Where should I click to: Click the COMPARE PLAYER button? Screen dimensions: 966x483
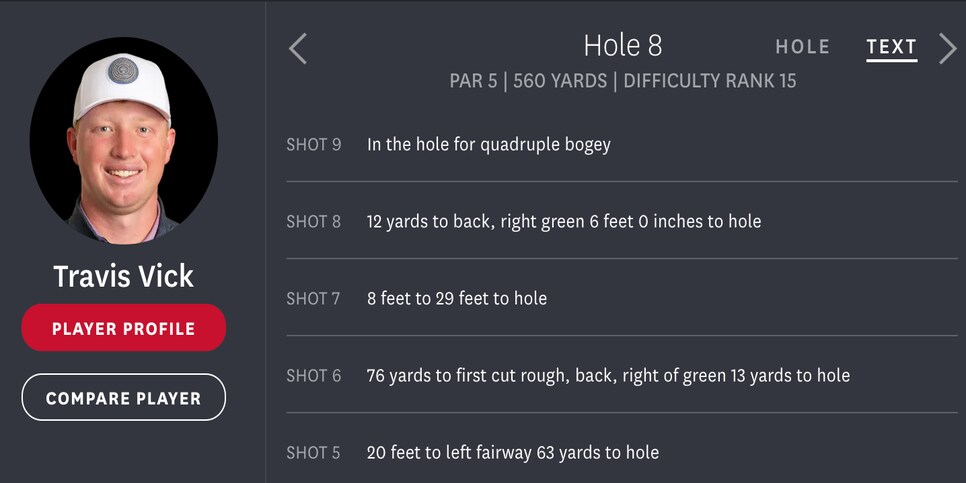124,397
